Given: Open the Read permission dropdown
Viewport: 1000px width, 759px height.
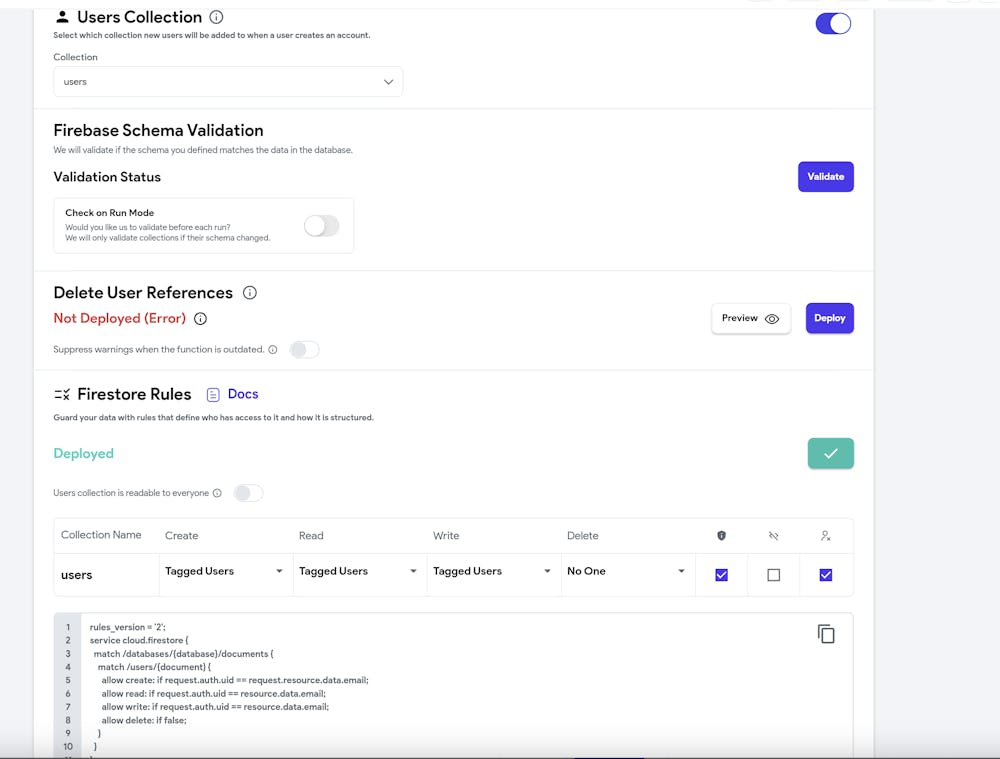Looking at the screenshot, I should [358, 572].
